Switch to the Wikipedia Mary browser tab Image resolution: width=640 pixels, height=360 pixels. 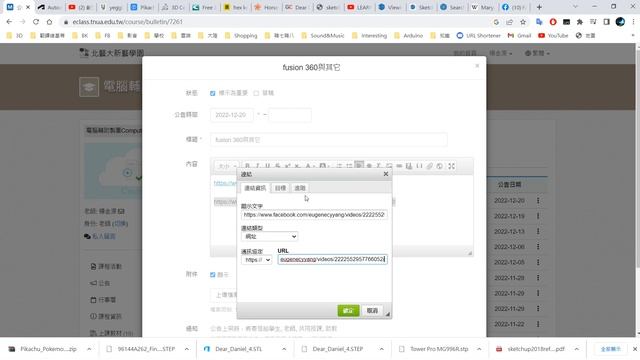click(x=483, y=7)
